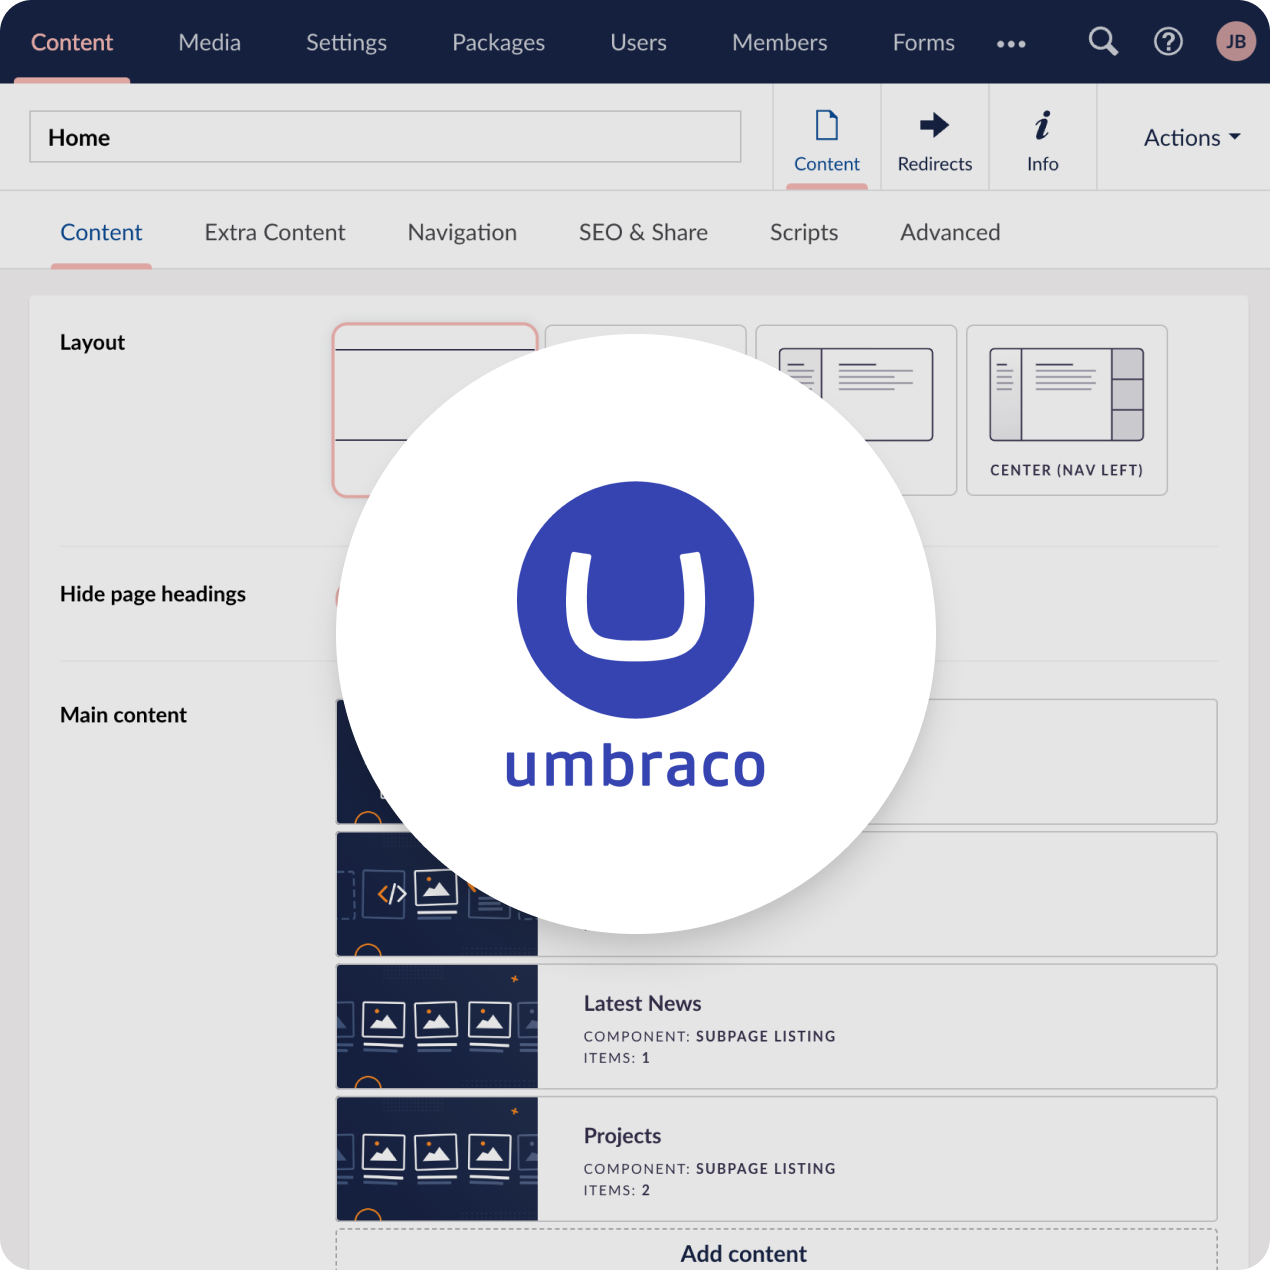Select the Scripts tab
The height and width of the screenshot is (1270, 1270).
pos(804,232)
